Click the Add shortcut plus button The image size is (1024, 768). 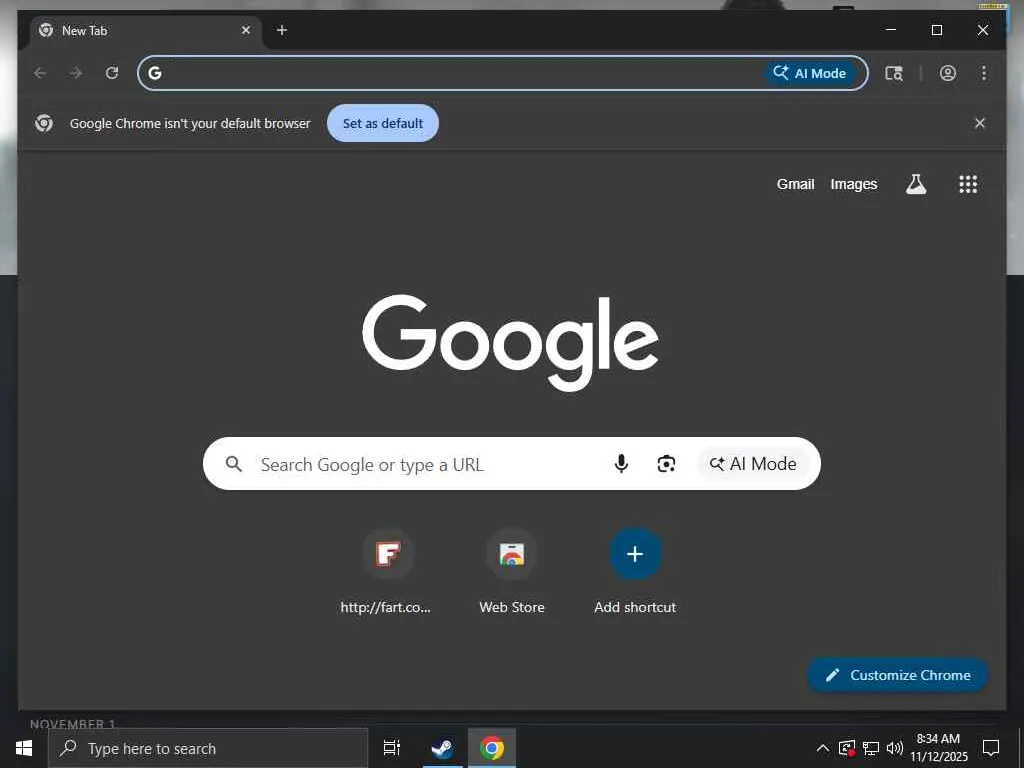click(635, 554)
